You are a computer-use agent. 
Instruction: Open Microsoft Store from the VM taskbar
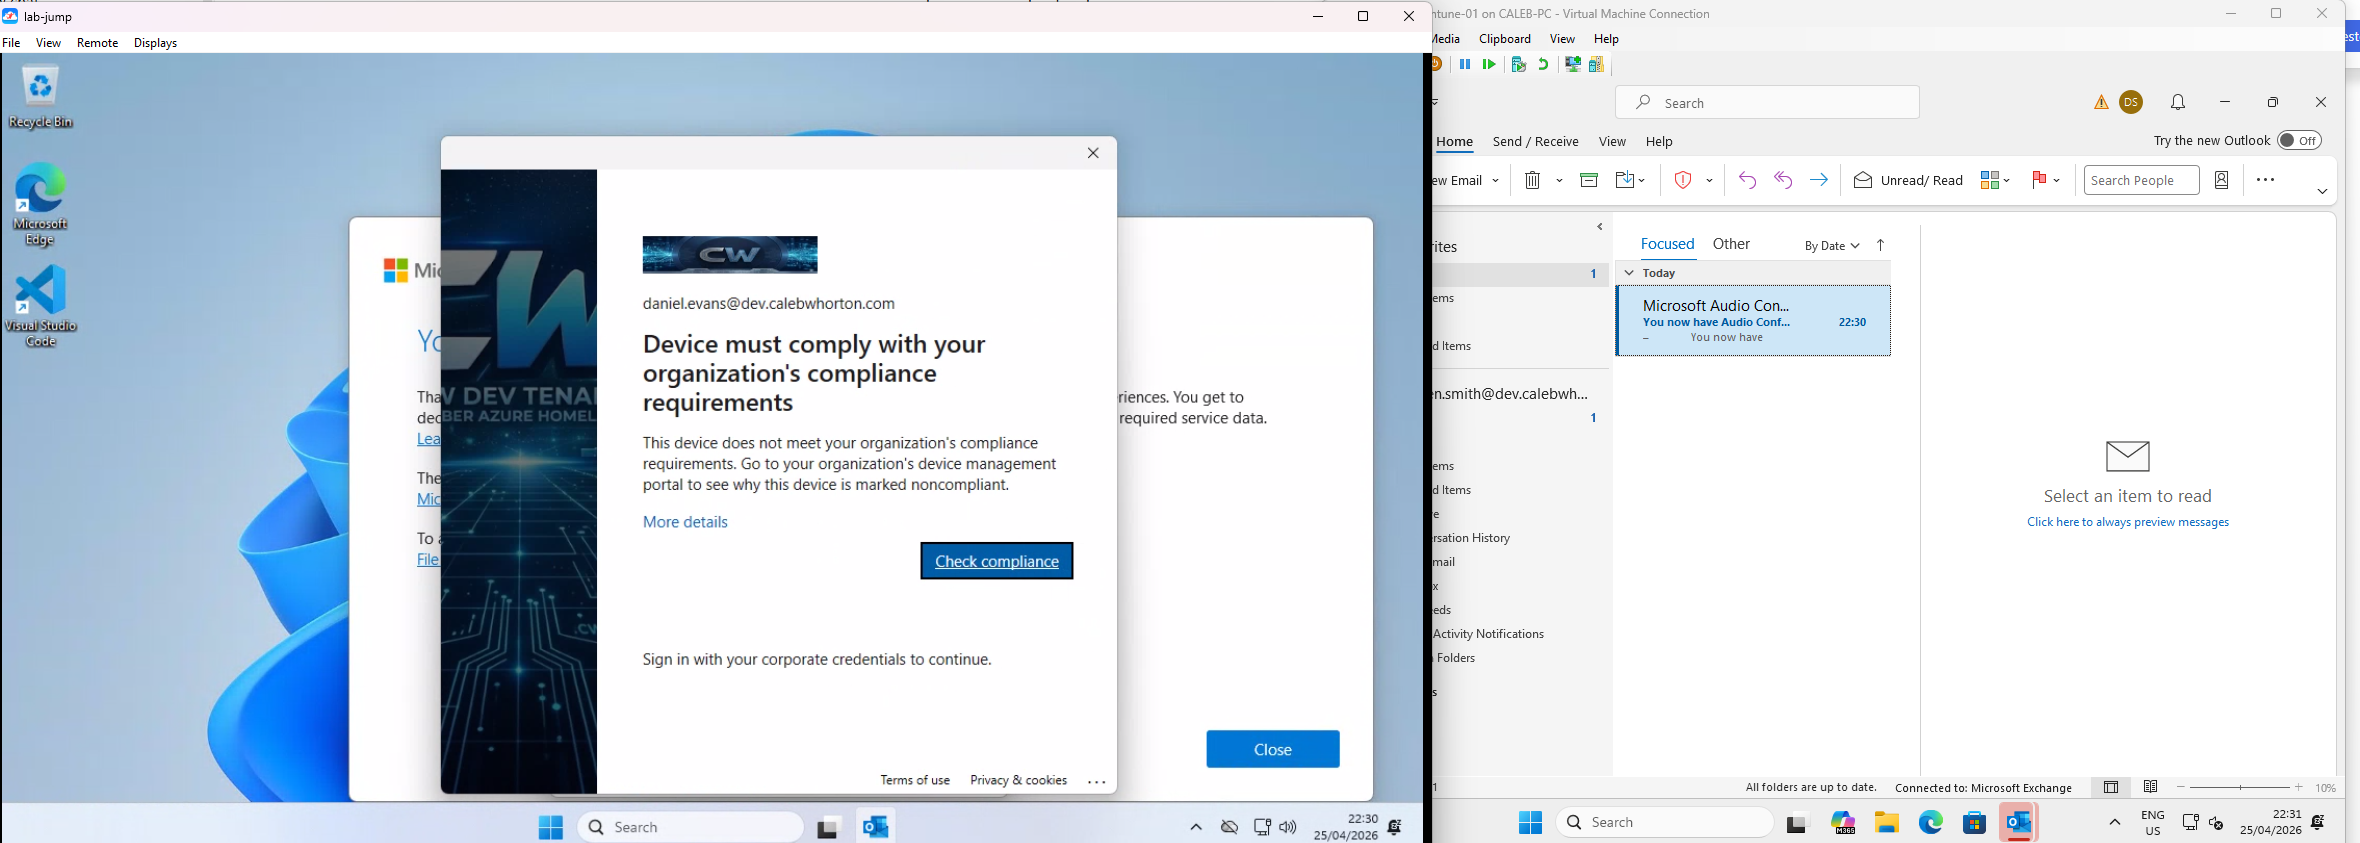[x=1974, y=822]
